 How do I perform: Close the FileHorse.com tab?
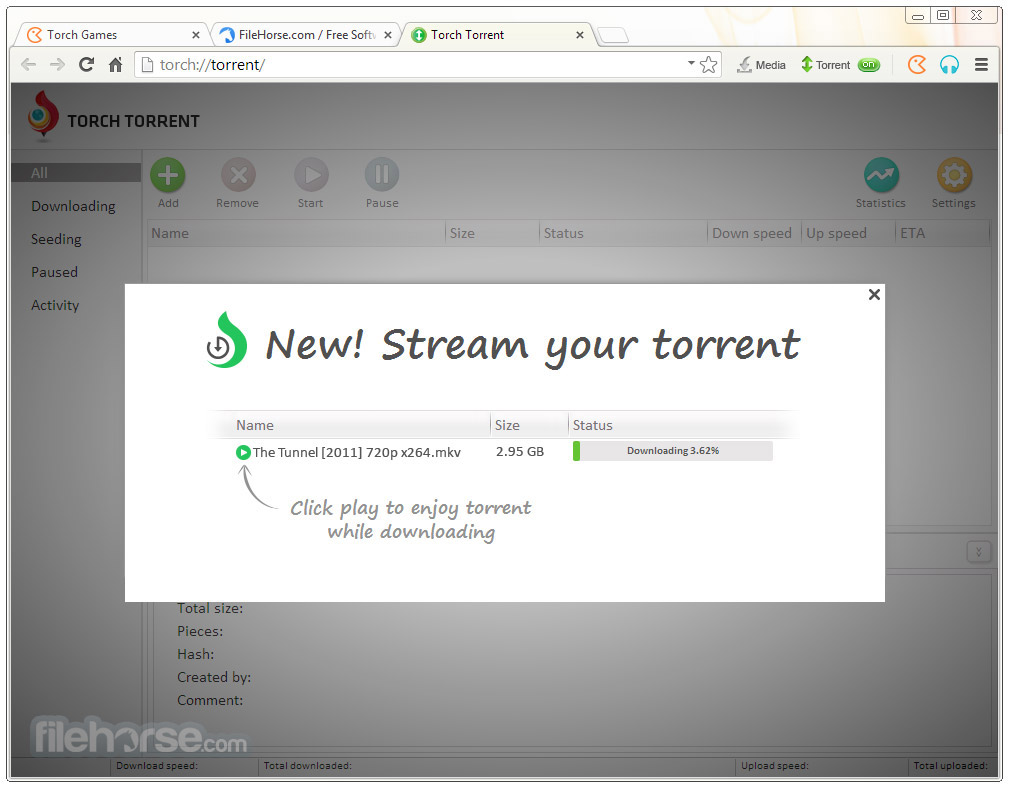tap(388, 35)
